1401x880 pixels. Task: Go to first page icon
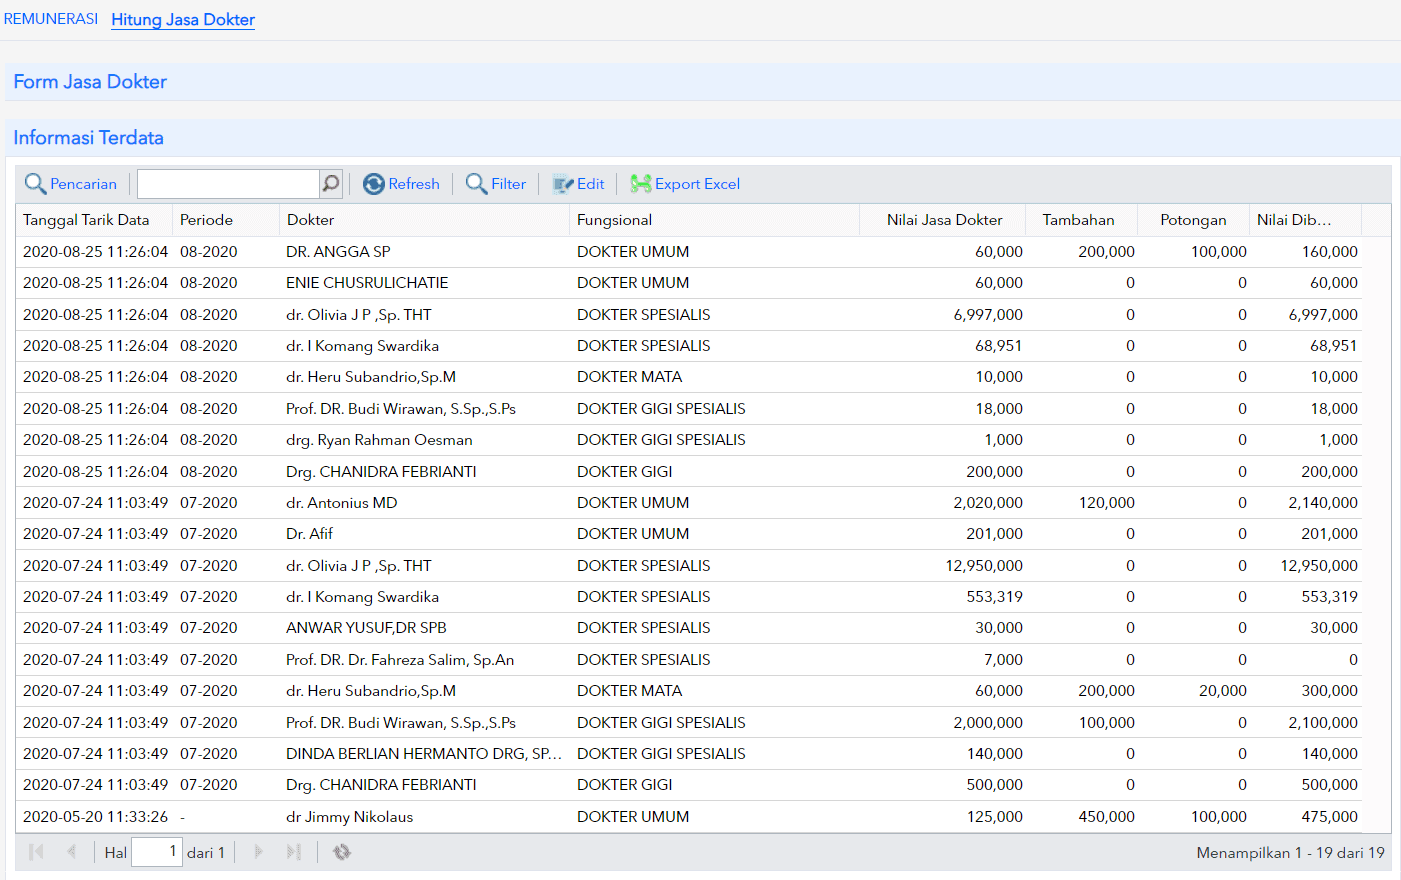(37, 852)
